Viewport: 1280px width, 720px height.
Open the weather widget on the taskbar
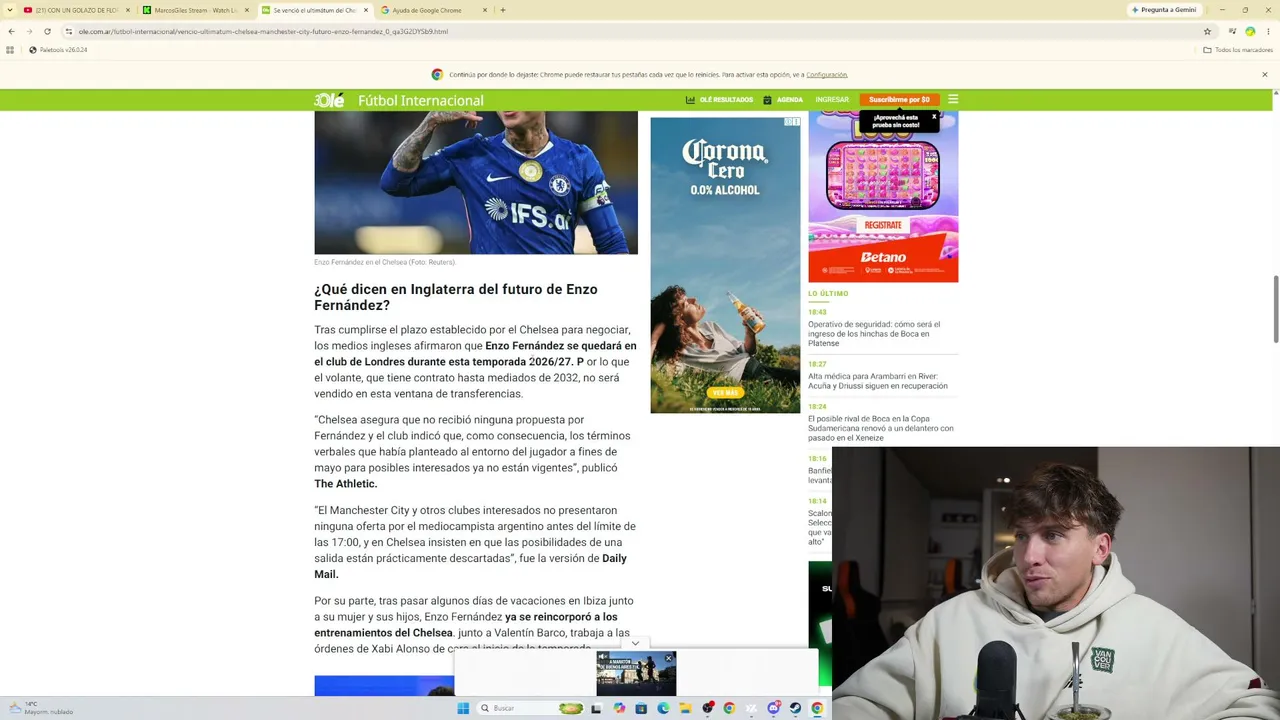point(40,708)
